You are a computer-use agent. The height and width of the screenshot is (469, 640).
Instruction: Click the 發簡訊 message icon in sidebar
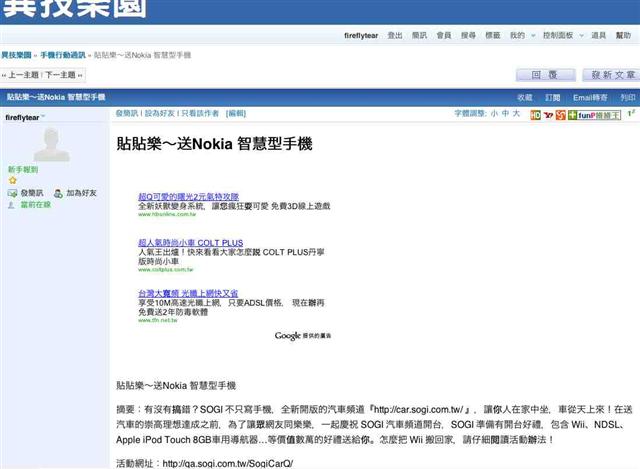click(12, 193)
